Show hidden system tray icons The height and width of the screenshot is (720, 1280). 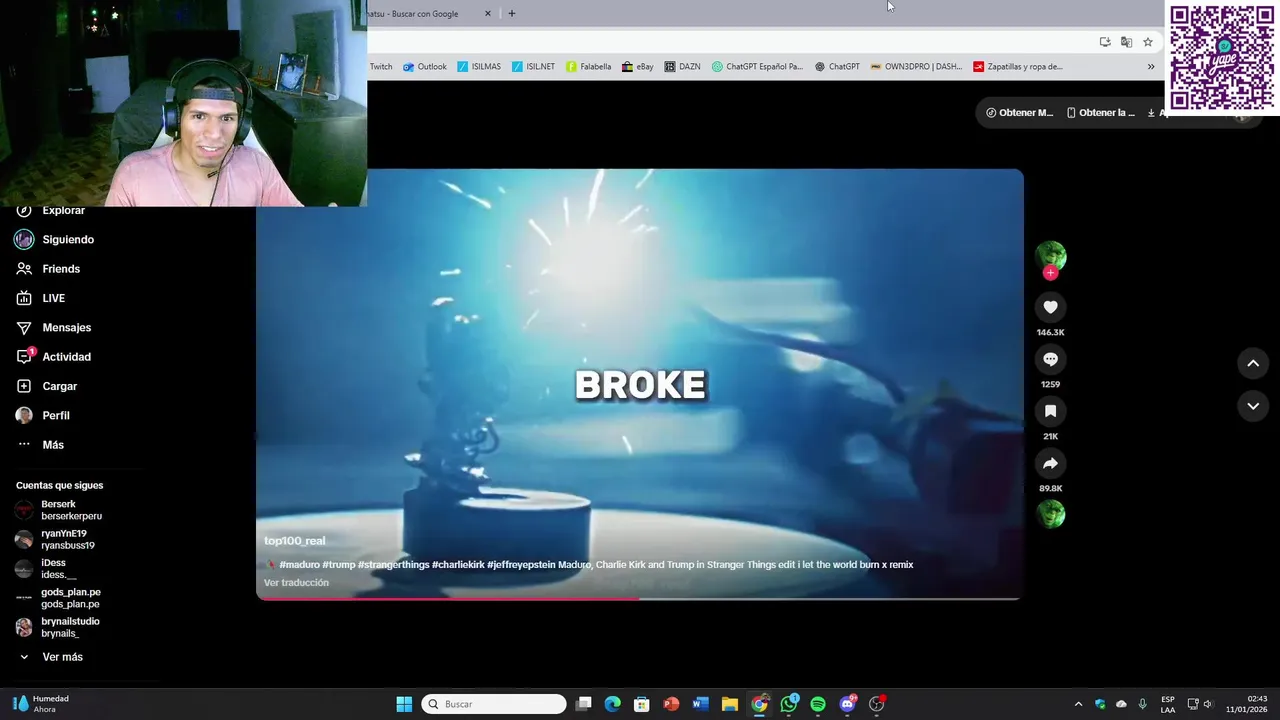pos(1078,704)
